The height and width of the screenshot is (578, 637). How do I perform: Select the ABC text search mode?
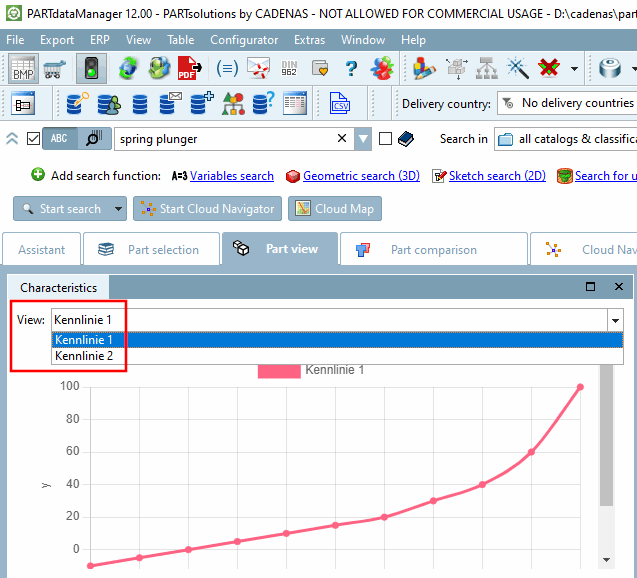(x=59, y=139)
